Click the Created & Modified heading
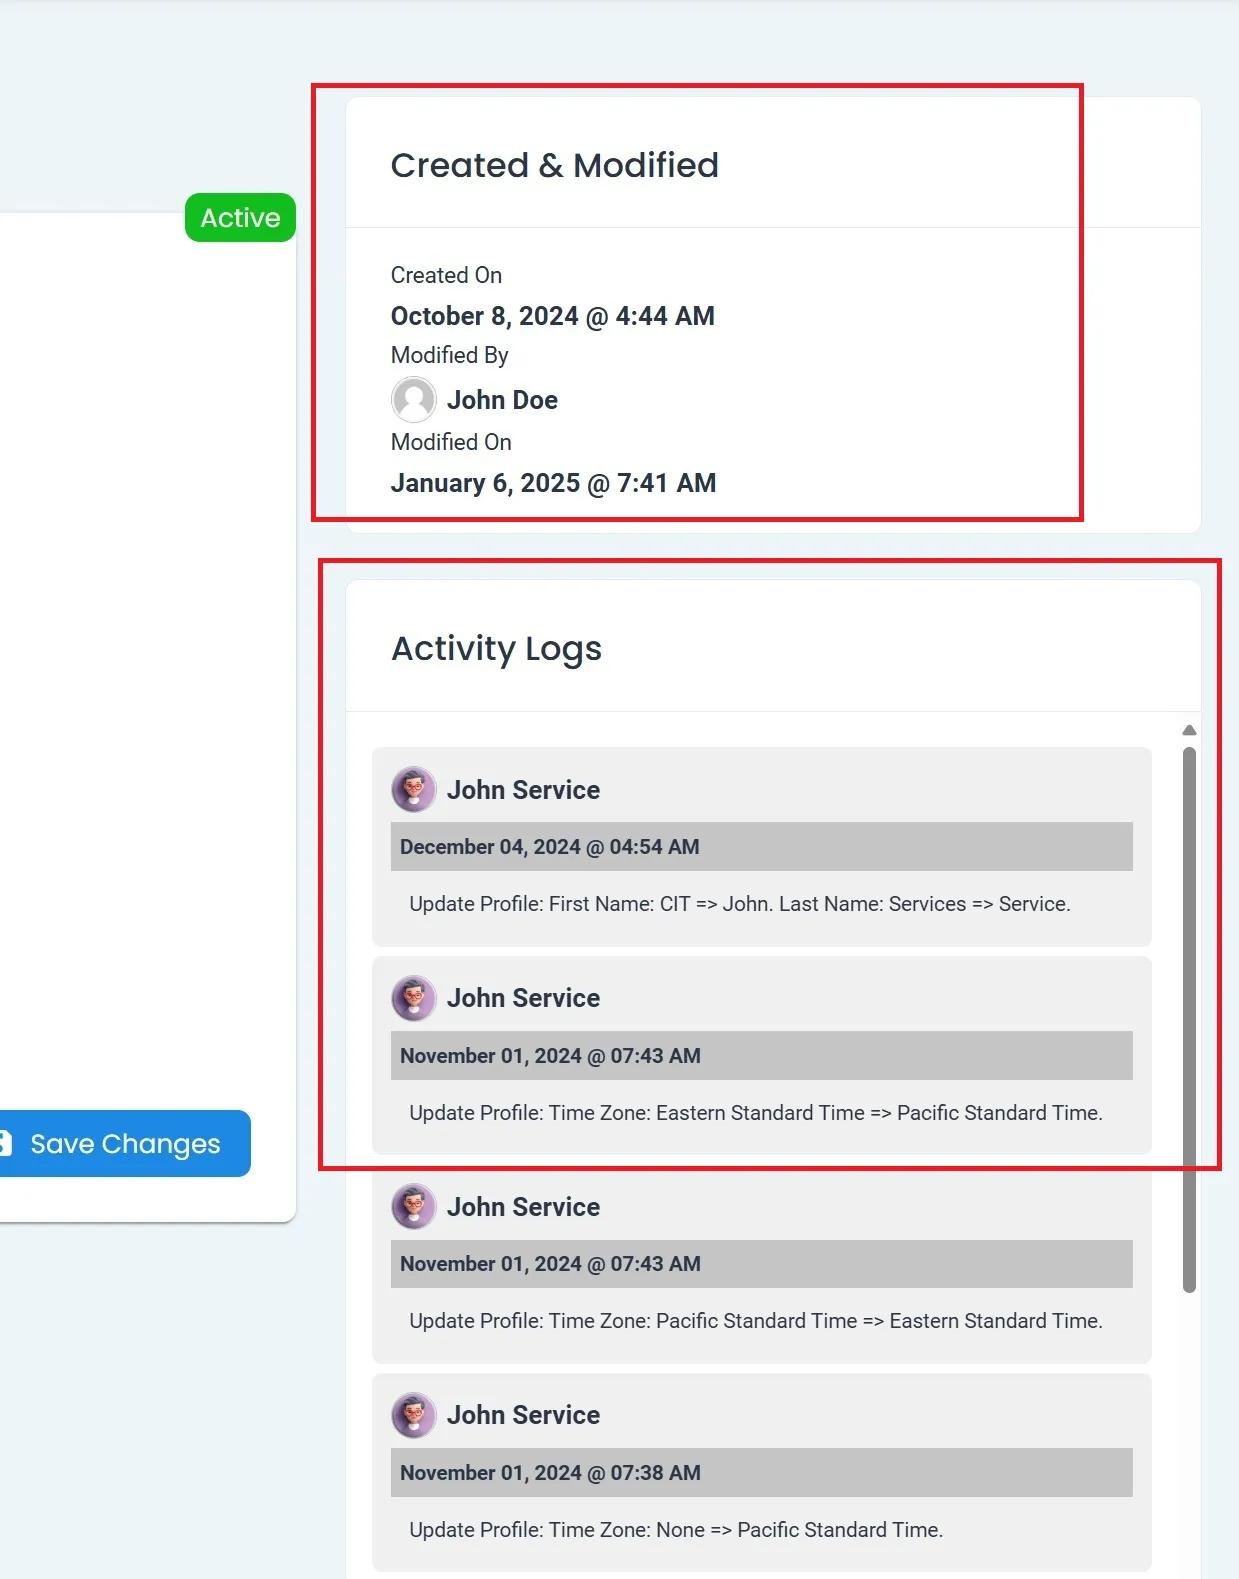The width and height of the screenshot is (1239, 1579). [554, 166]
